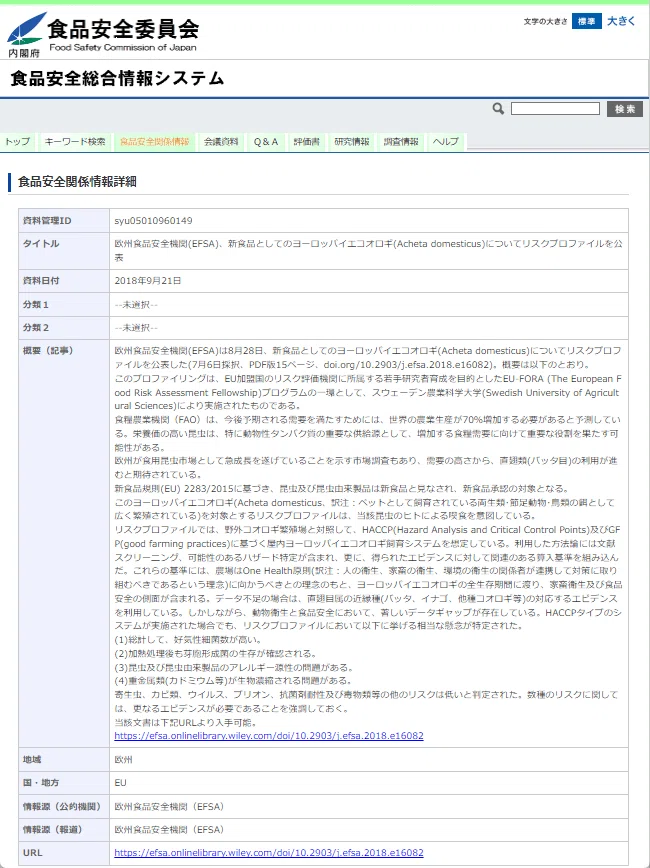650x868 pixels.
Task: Click the Food Safety Commission logo
Action: [x=103, y=34]
